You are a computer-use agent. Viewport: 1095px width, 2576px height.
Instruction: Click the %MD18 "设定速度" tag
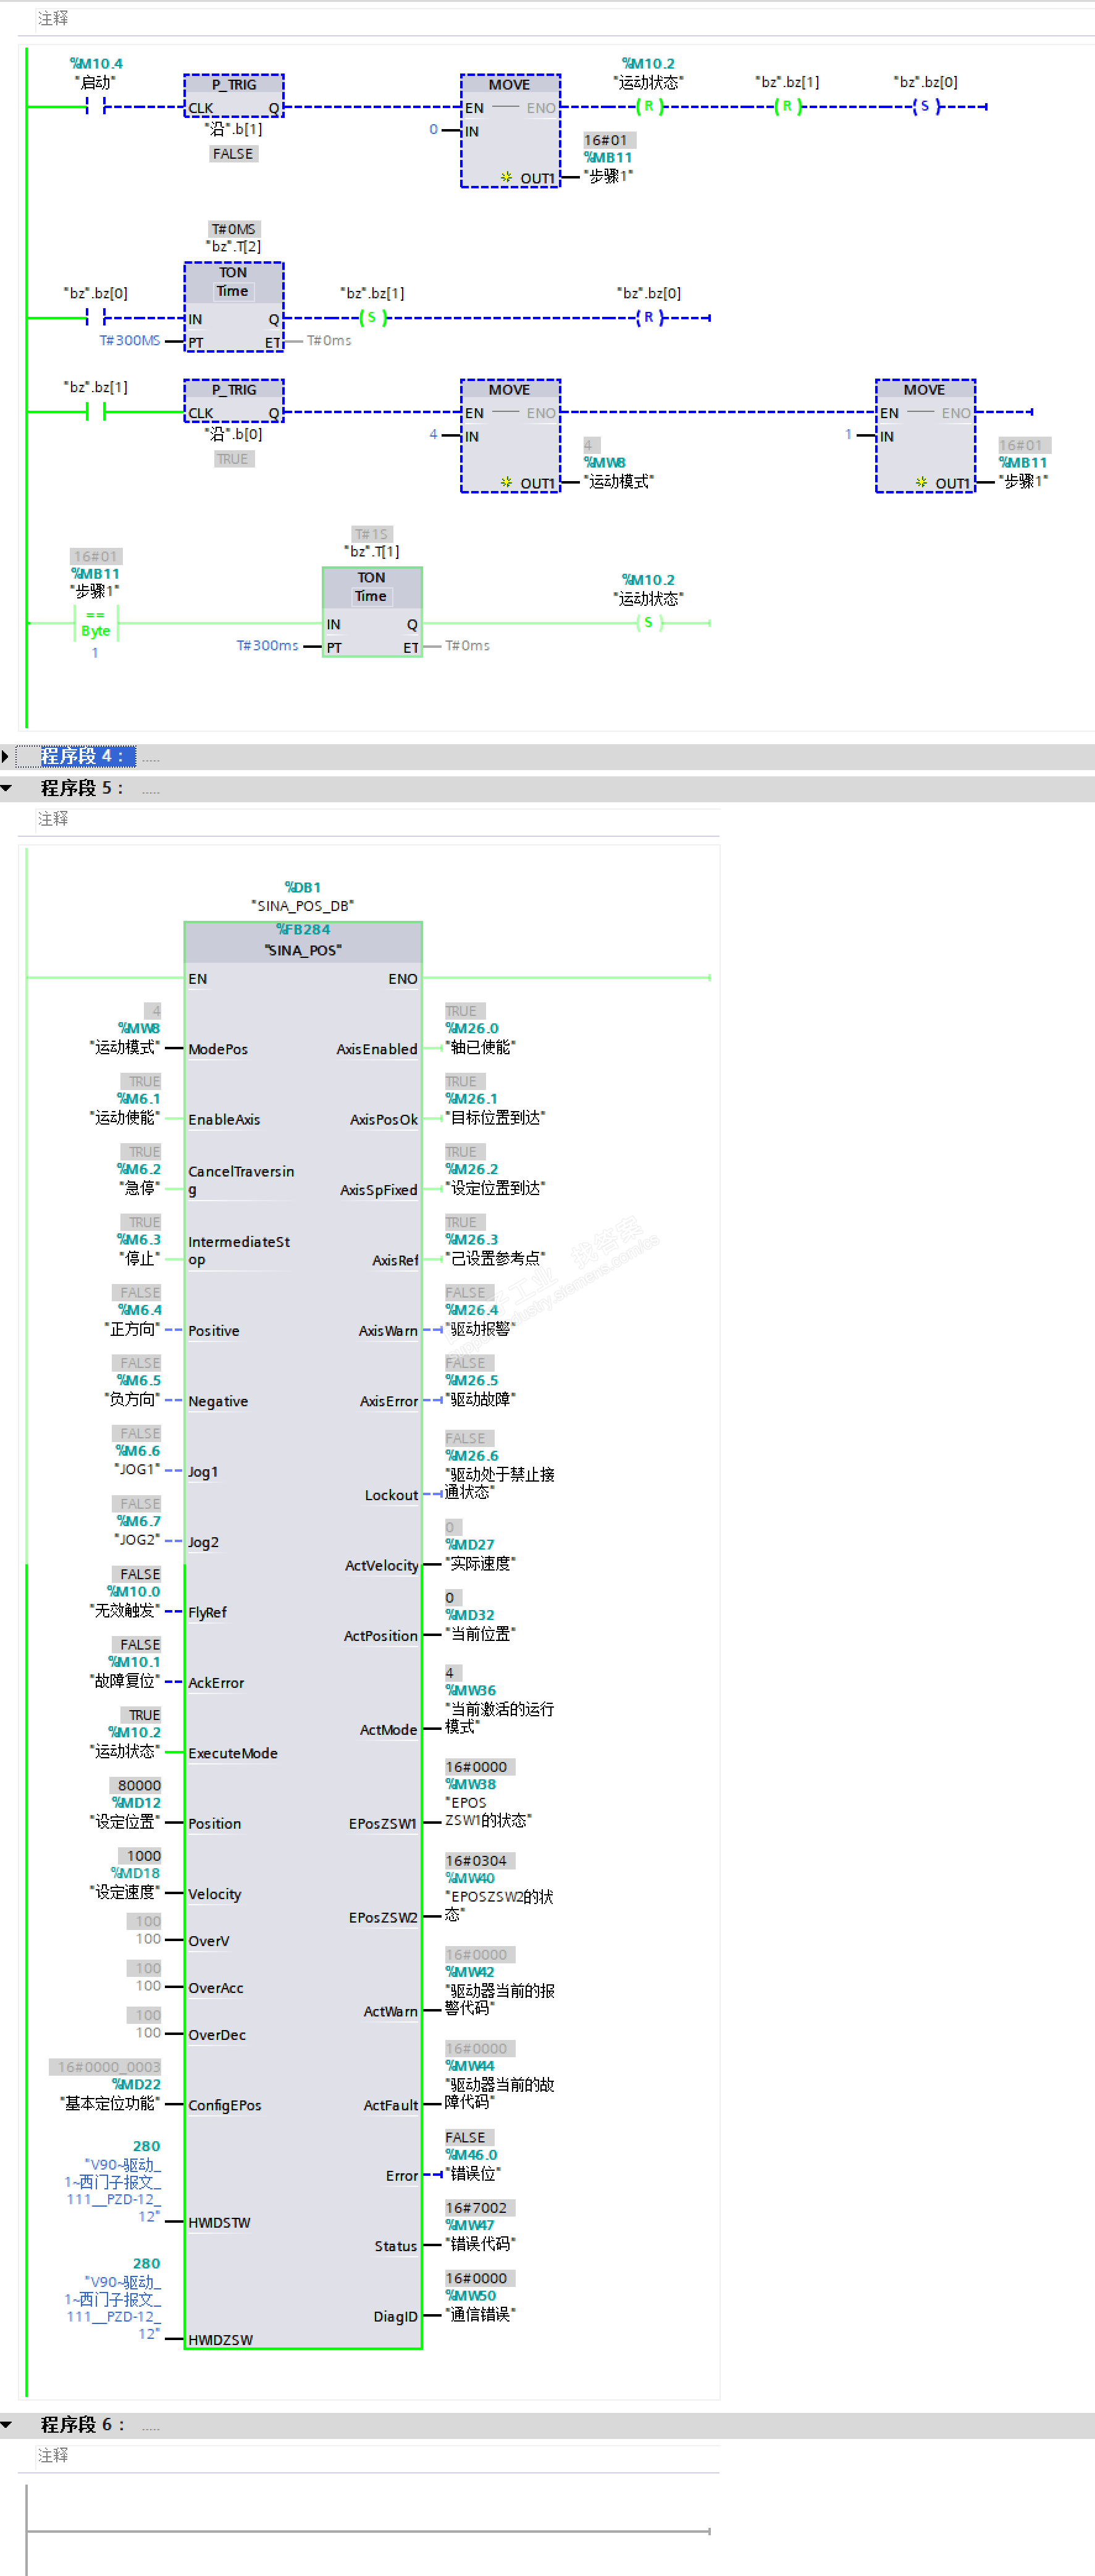125,1882
